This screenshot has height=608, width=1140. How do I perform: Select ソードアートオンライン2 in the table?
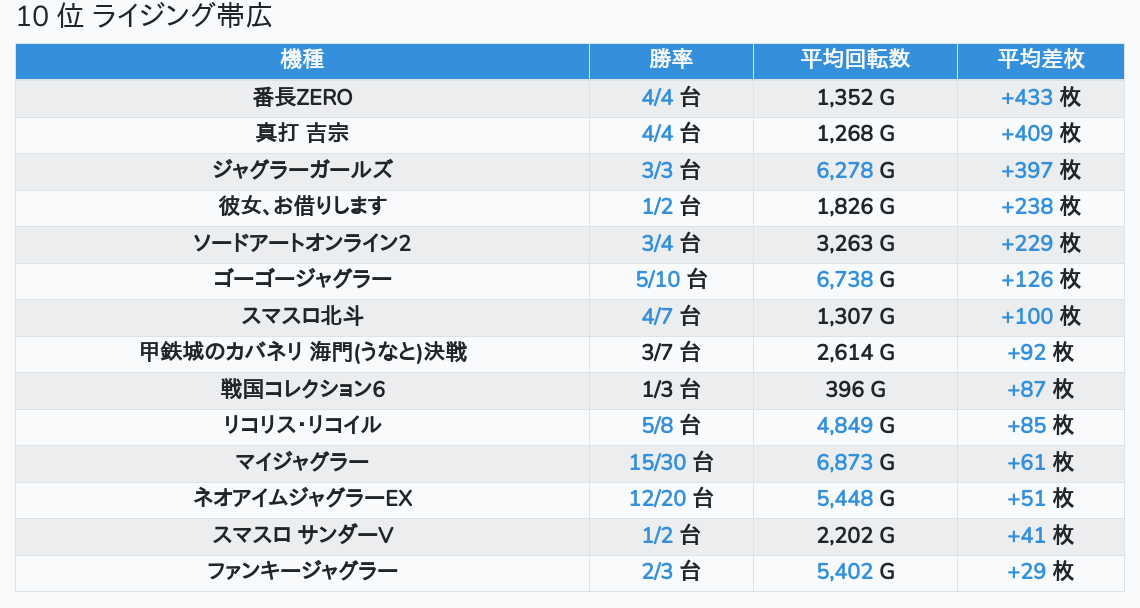(x=302, y=243)
